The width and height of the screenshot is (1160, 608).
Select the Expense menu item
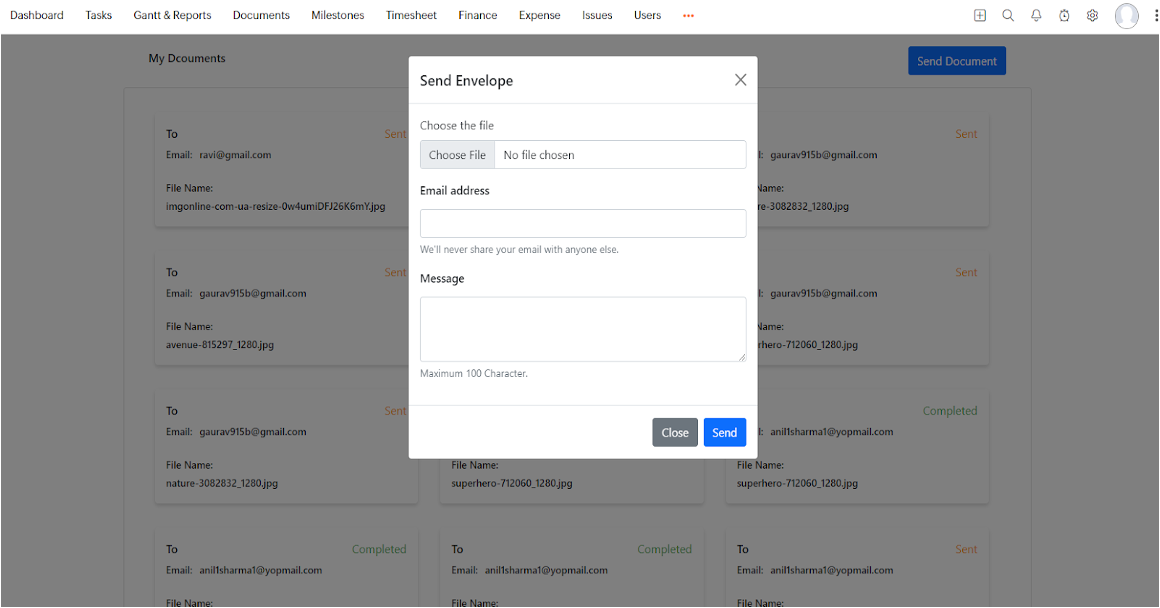point(539,15)
